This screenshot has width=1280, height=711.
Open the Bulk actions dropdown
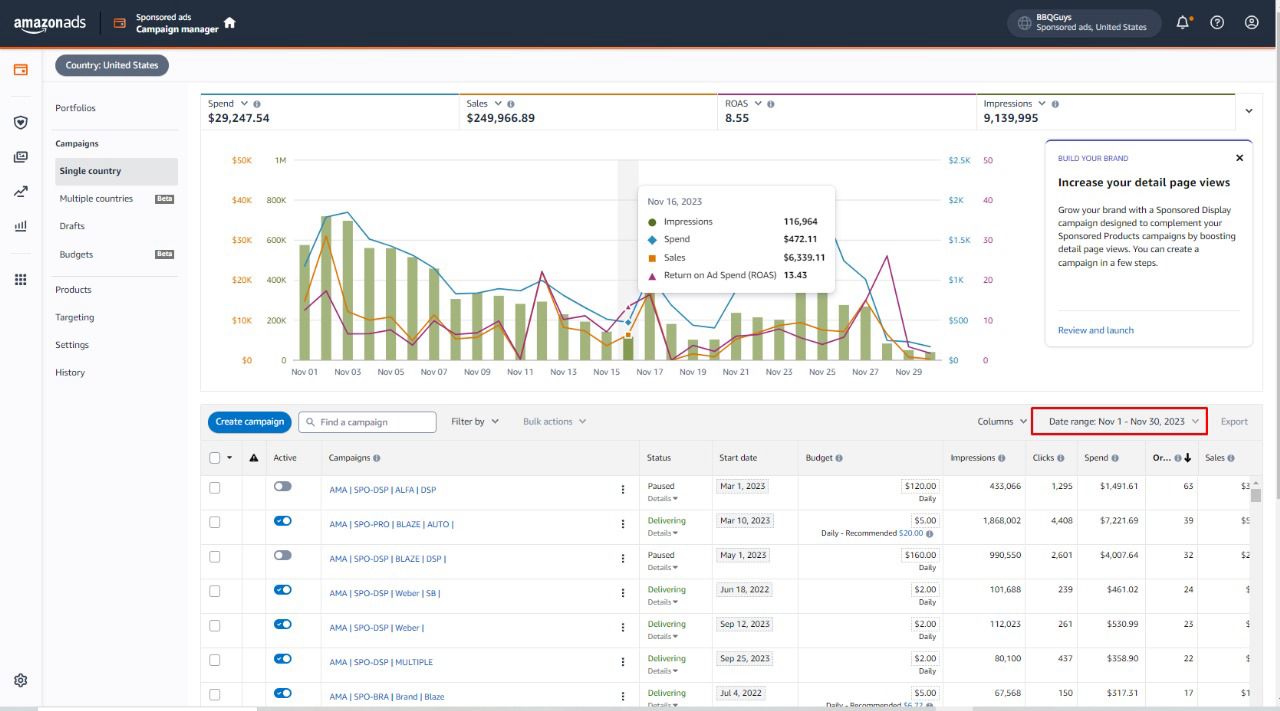[x=555, y=422]
